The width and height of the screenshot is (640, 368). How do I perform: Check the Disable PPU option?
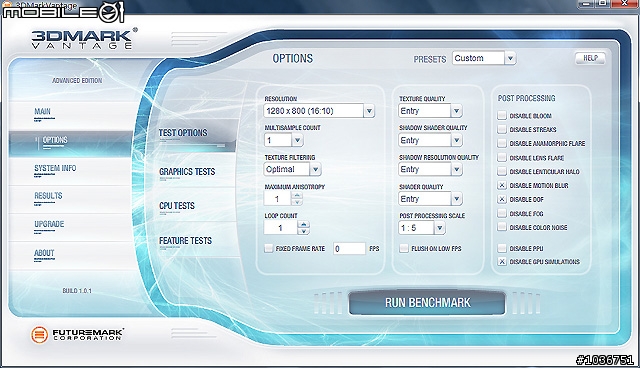[502, 248]
